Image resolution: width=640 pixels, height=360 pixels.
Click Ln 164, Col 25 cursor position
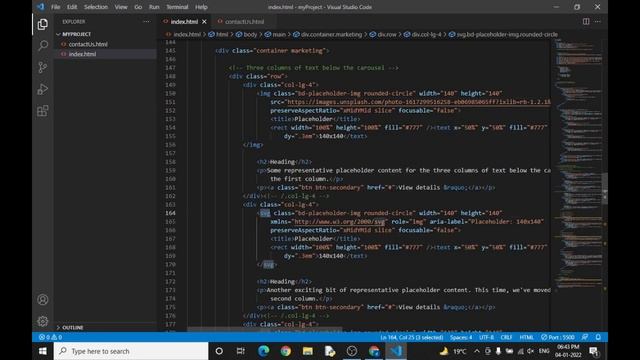point(411,337)
